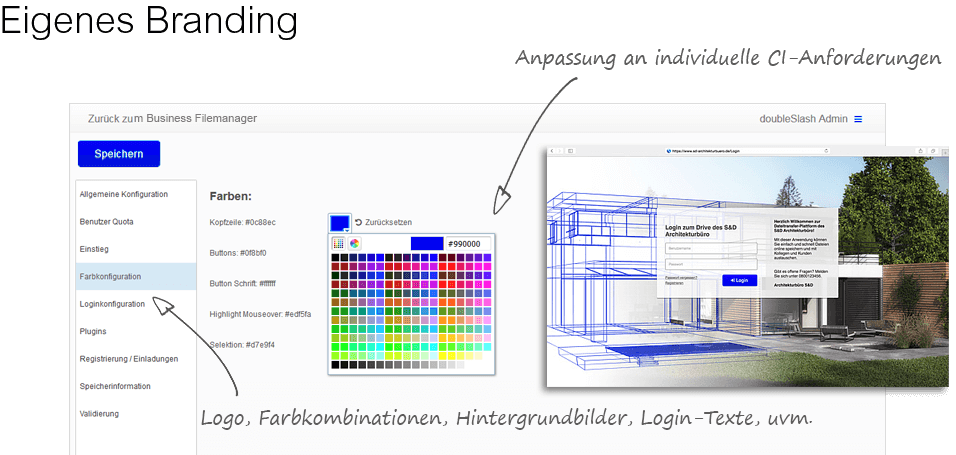956x455 pixels.
Task: Click the doubleSlash Admin user label
Action: tap(804, 119)
